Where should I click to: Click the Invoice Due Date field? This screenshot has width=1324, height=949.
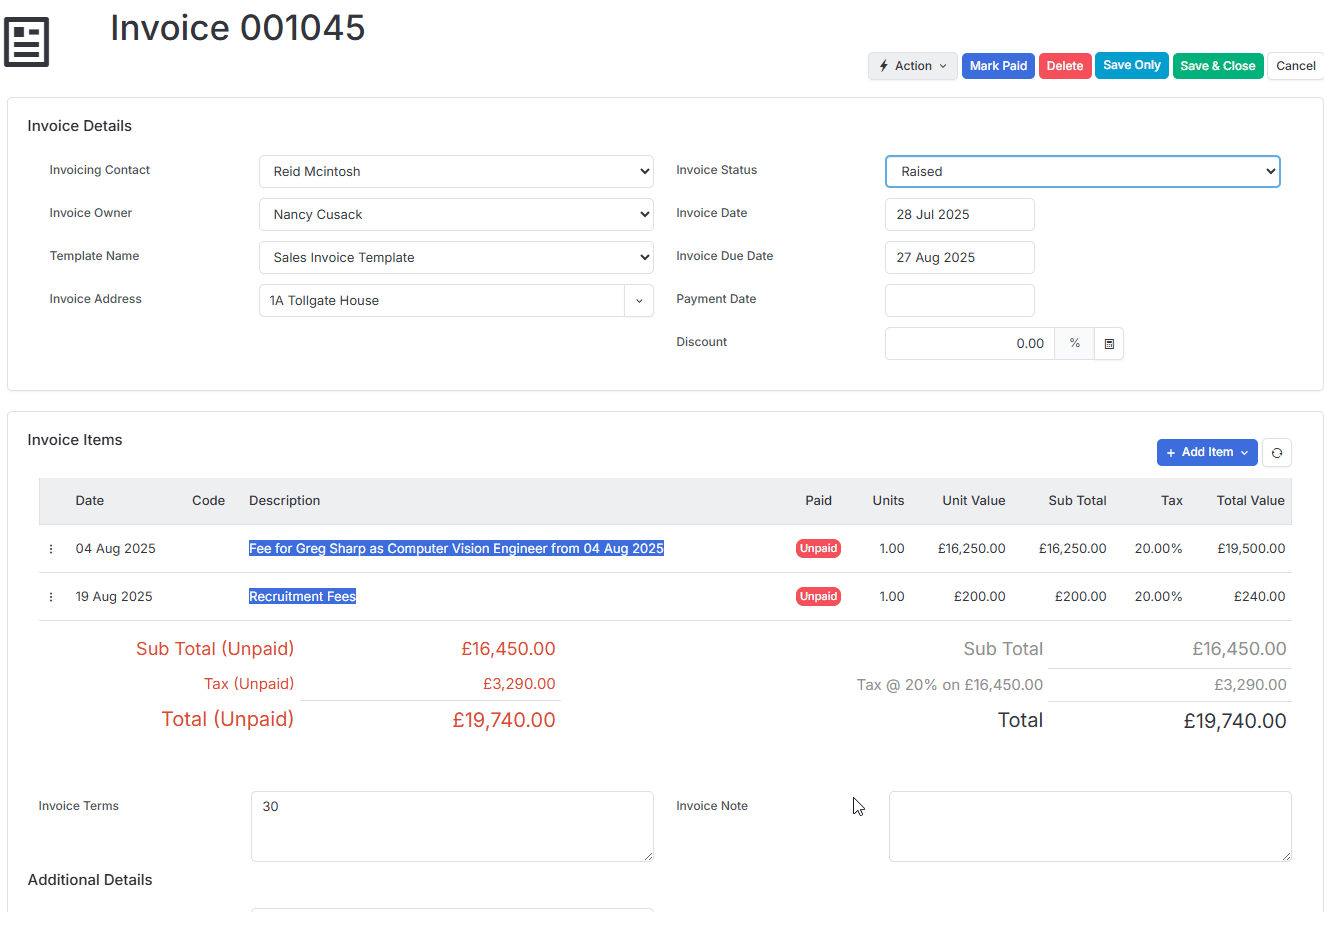(x=960, y=258)
